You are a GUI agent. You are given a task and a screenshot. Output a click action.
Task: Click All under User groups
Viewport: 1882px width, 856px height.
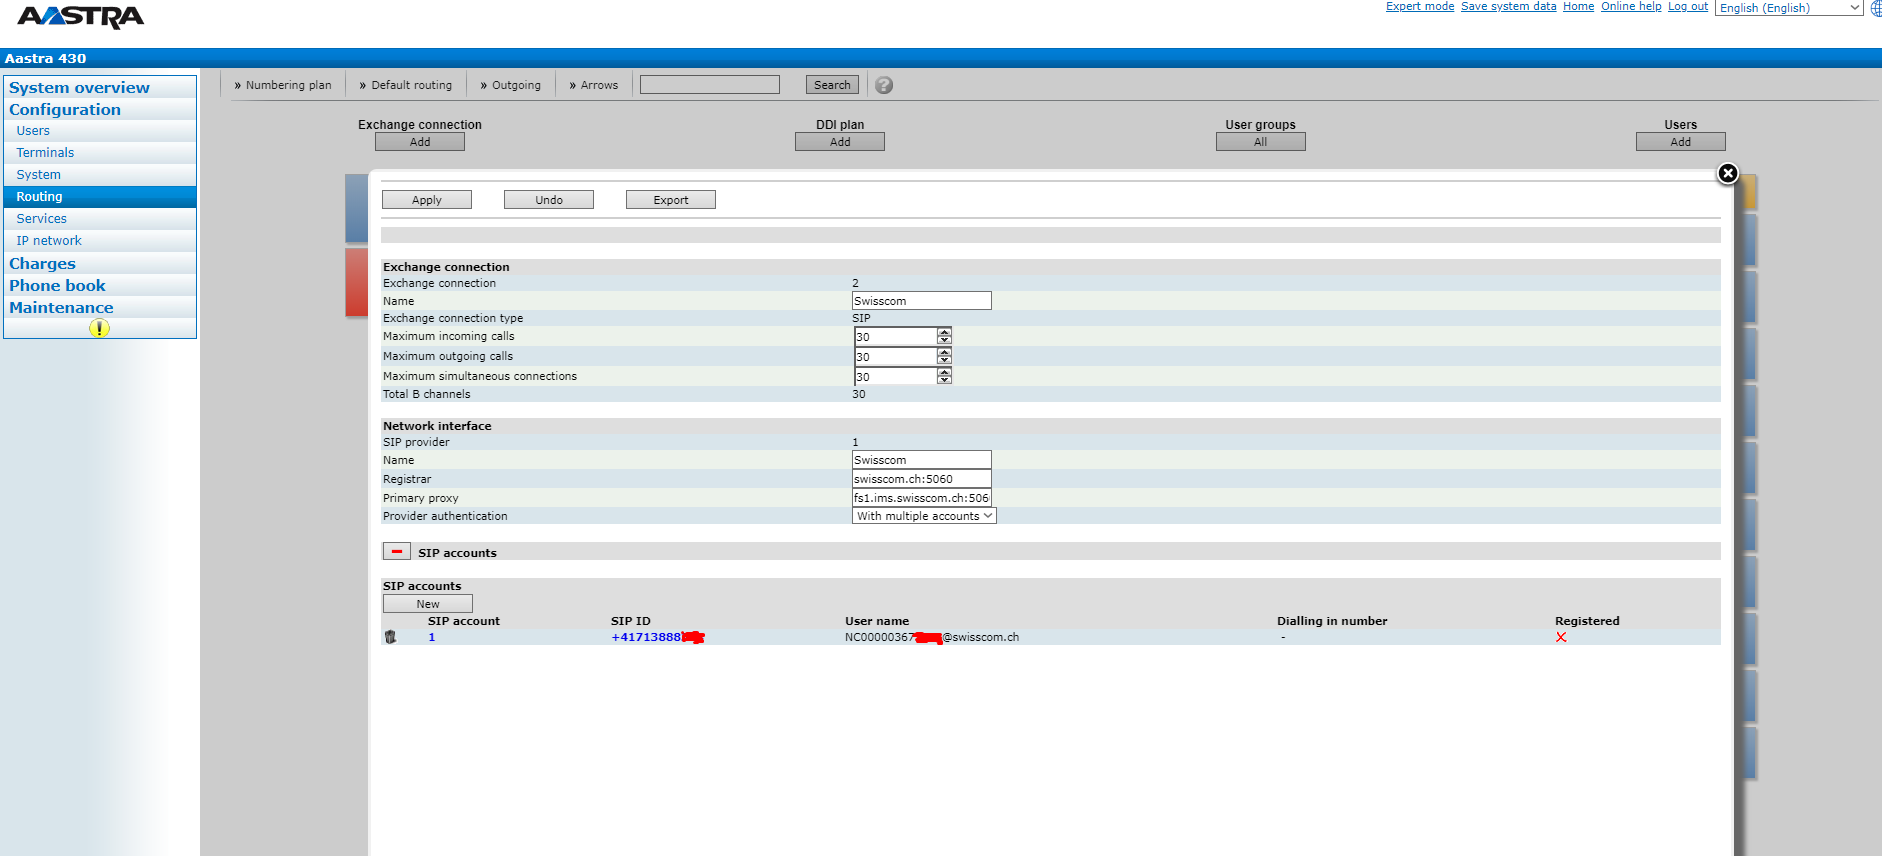[1261, 142]
